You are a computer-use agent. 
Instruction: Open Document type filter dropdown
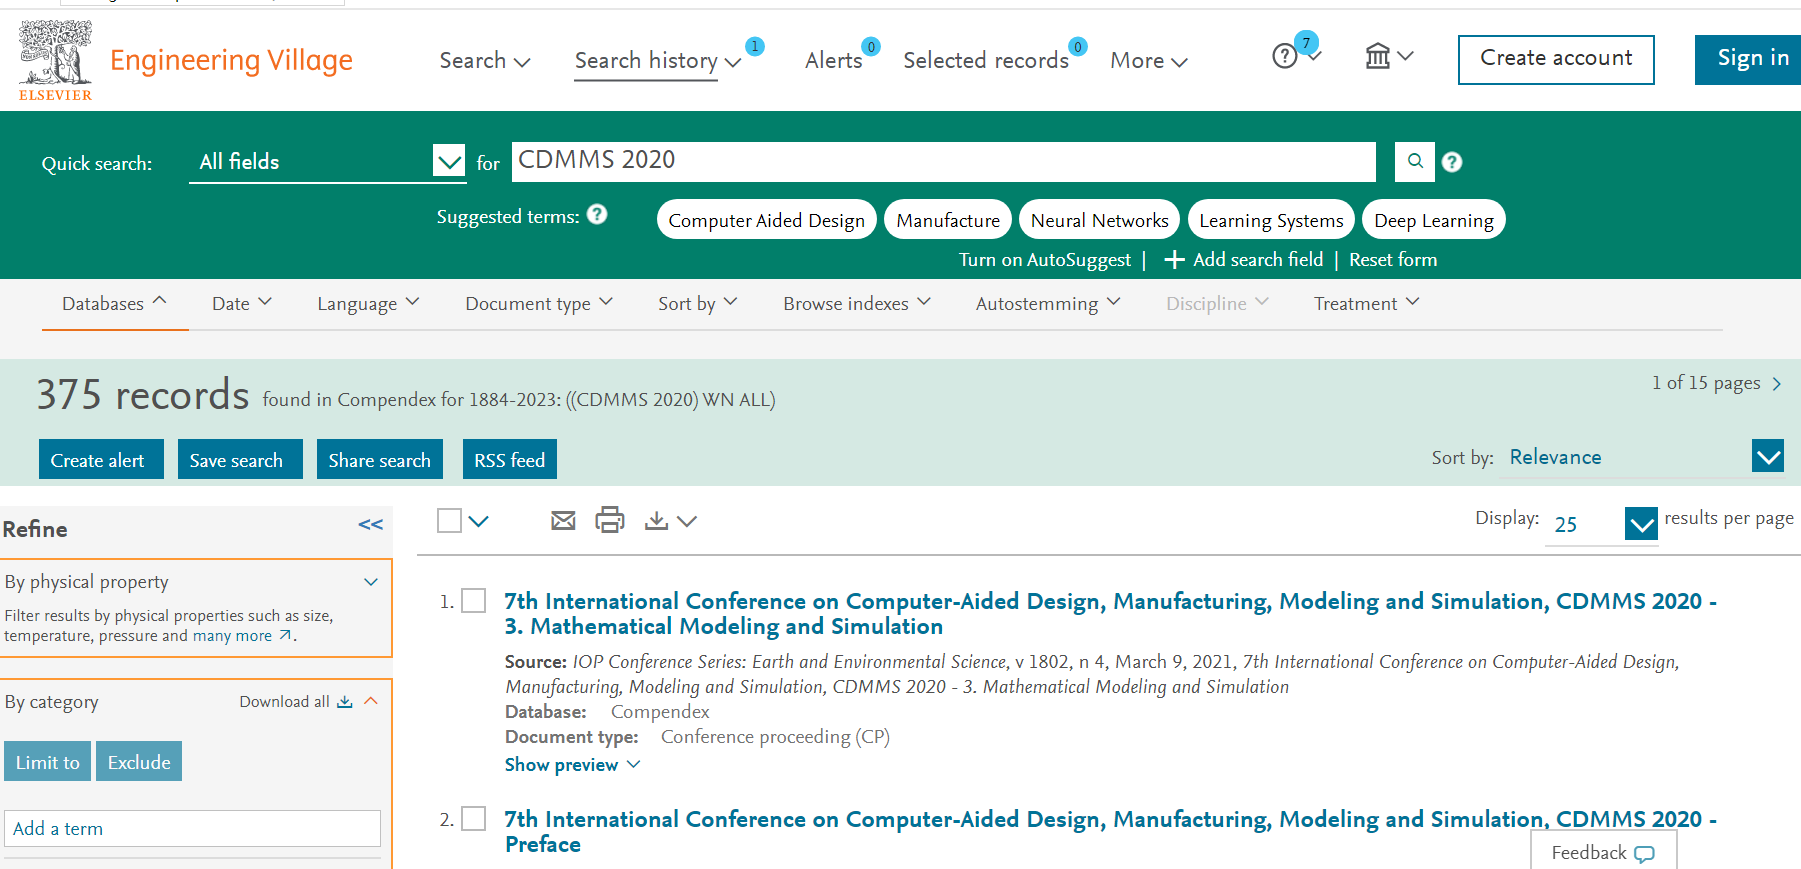539,303
